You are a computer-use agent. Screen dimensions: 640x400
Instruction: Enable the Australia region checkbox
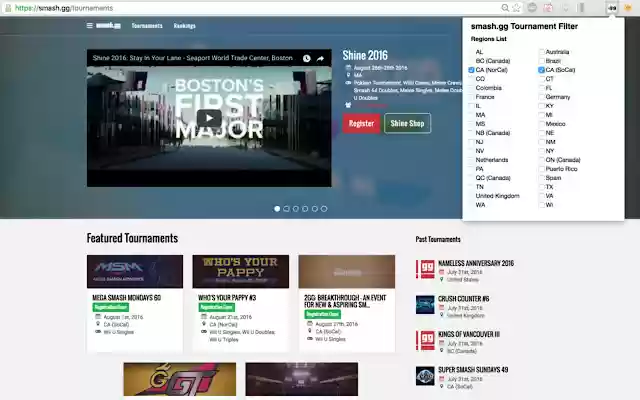(x=541, y=52)
